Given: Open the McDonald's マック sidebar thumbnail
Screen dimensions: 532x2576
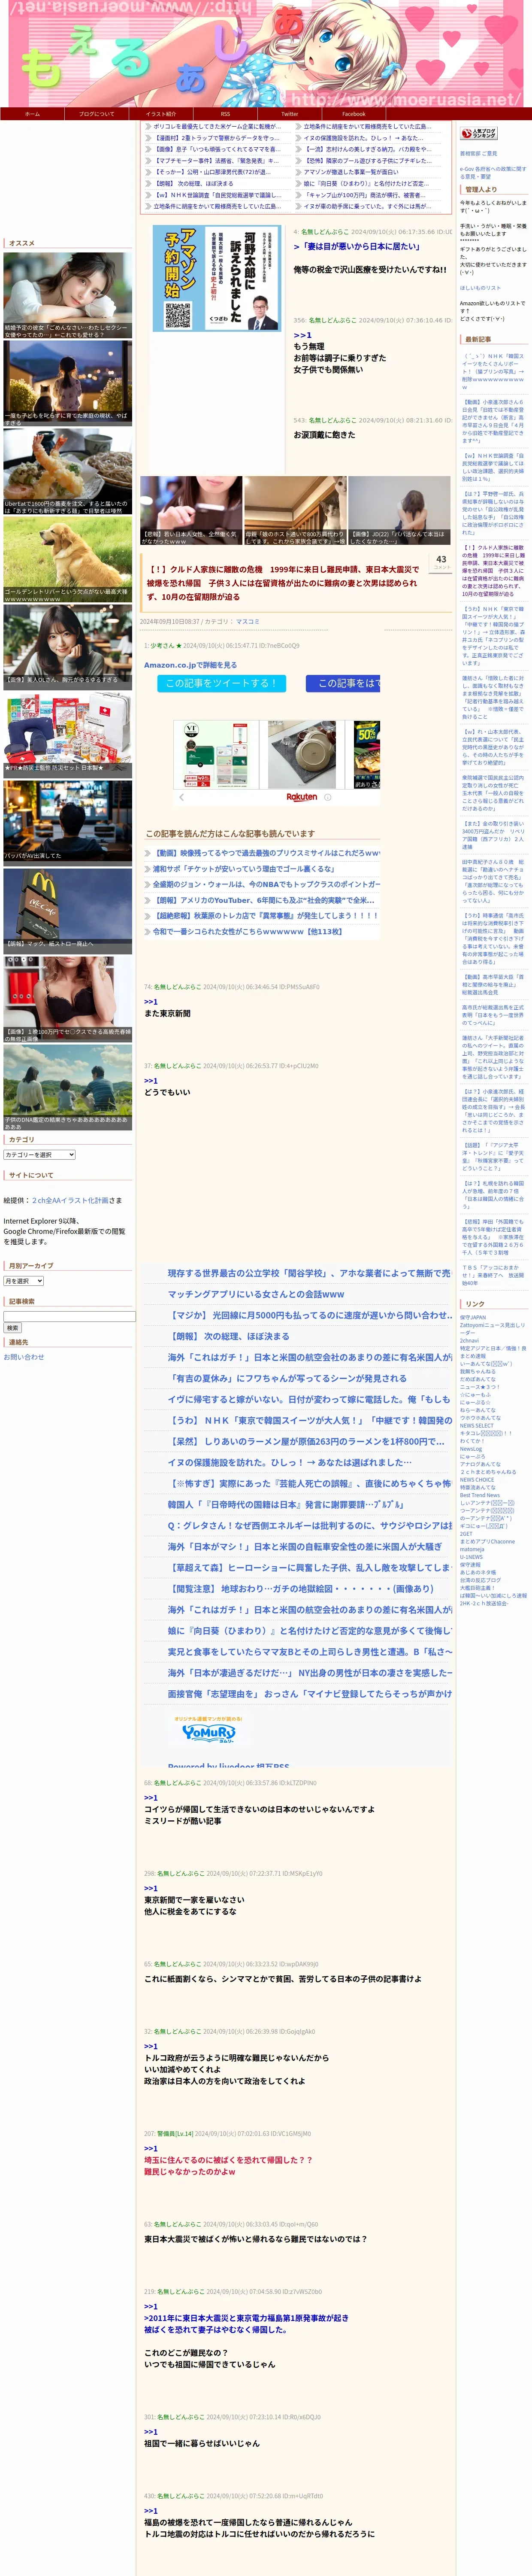Looking at the screenshot, I should 67,910.
